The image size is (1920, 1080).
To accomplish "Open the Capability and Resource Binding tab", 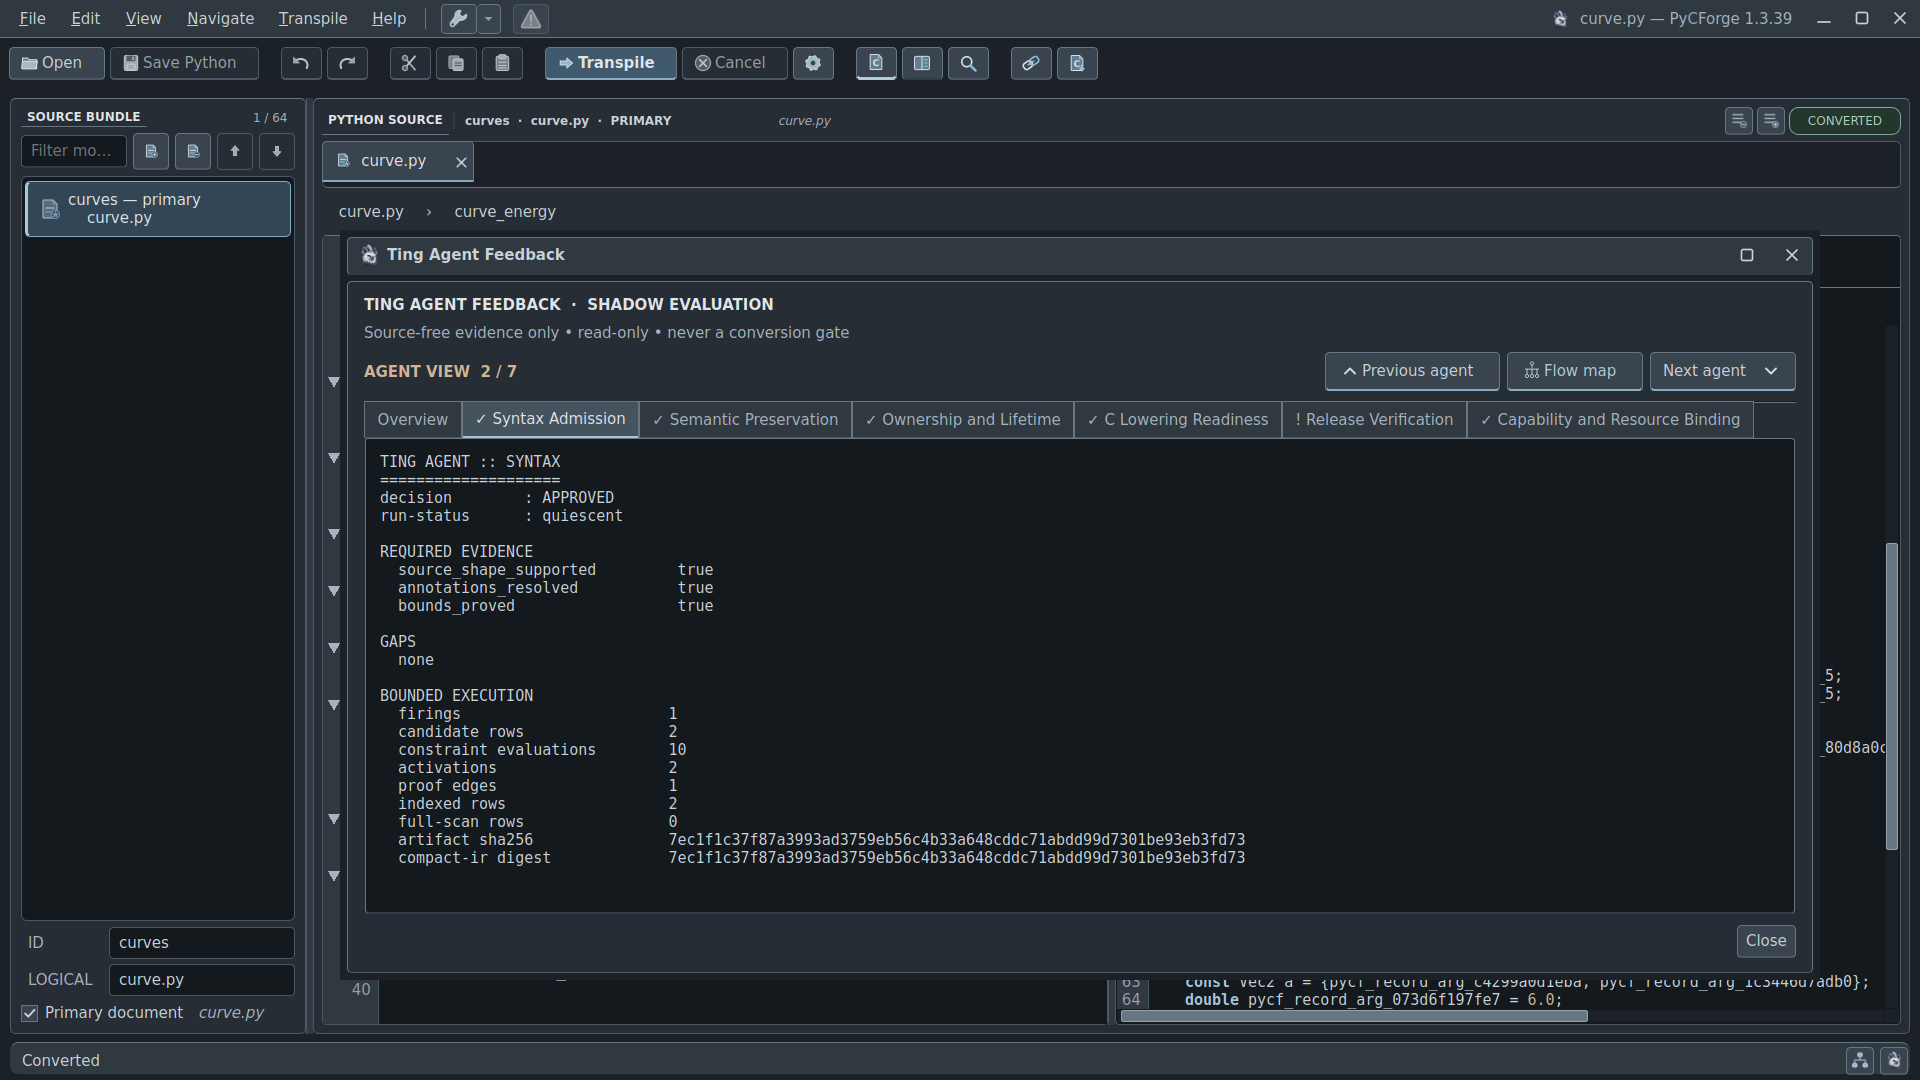I will (1610, 420).
